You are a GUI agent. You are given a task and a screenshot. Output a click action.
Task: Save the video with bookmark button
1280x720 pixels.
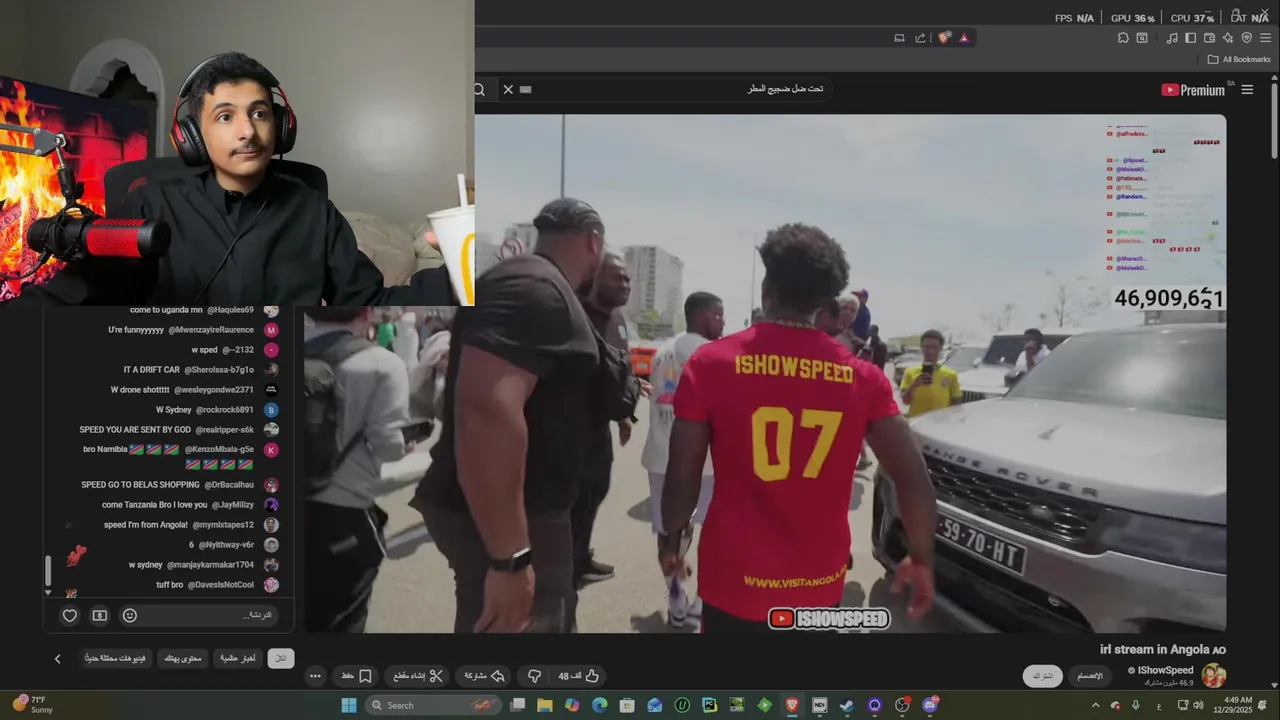357,676
